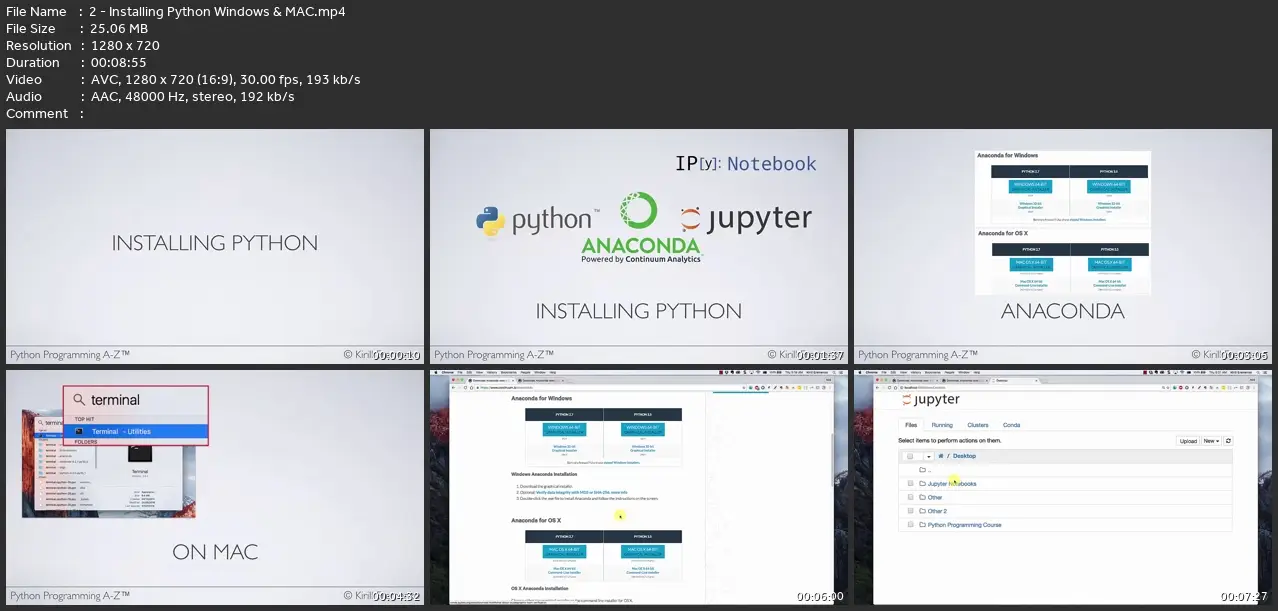Click the home icon in Jupyter breadcrumb
This screenshot has height=611, width=1278.
pyautogui.click(x=940, y=456)
